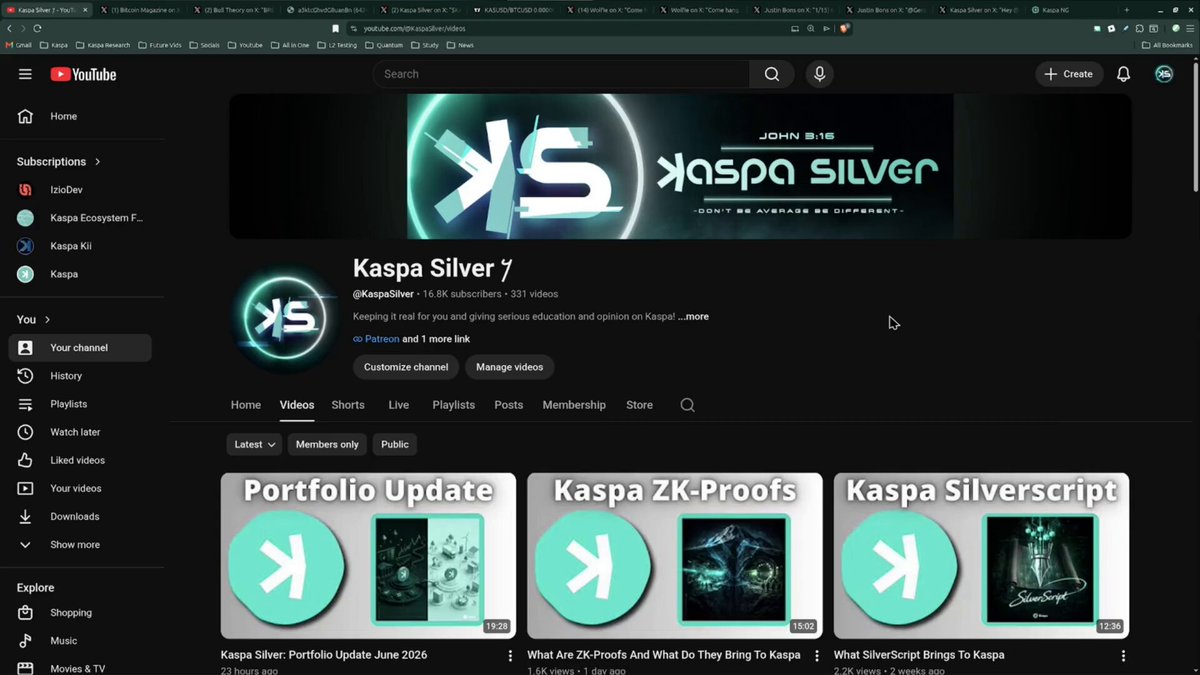
Task: Go back in the browser
Action: (x=10, y=28)
